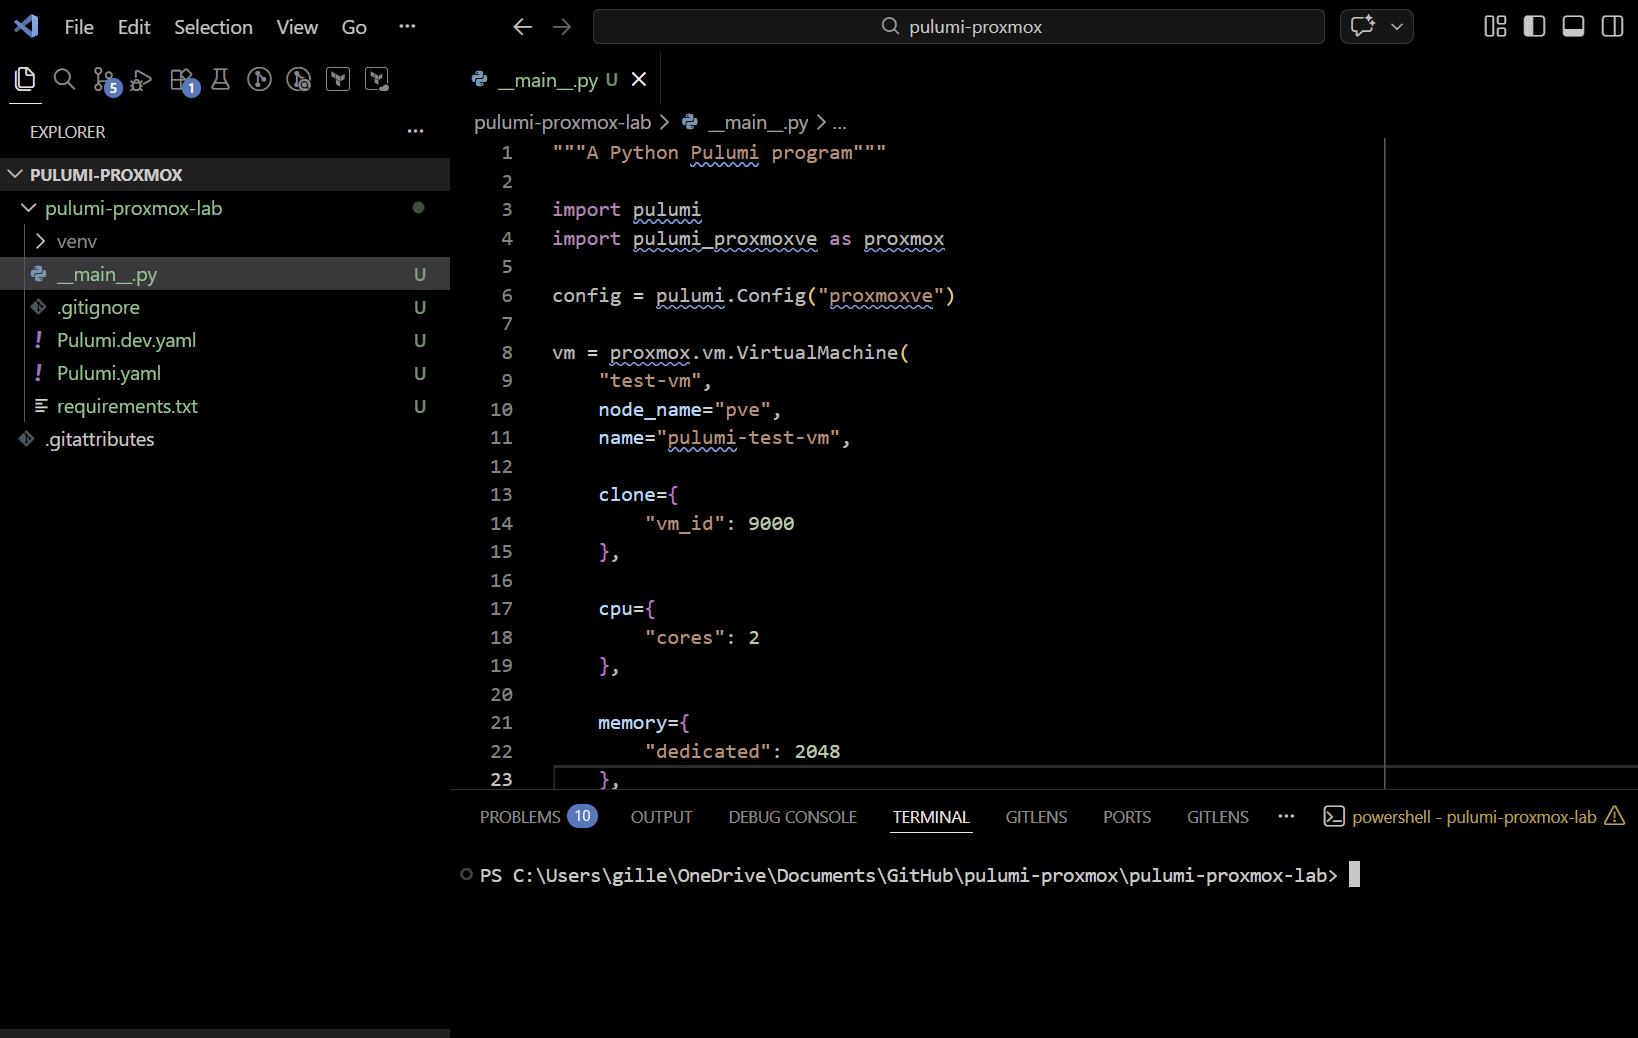Expand the venv folder
Image resolution: width=1638 pixels, height=1038 pixels.
click(x=77, y=242)
